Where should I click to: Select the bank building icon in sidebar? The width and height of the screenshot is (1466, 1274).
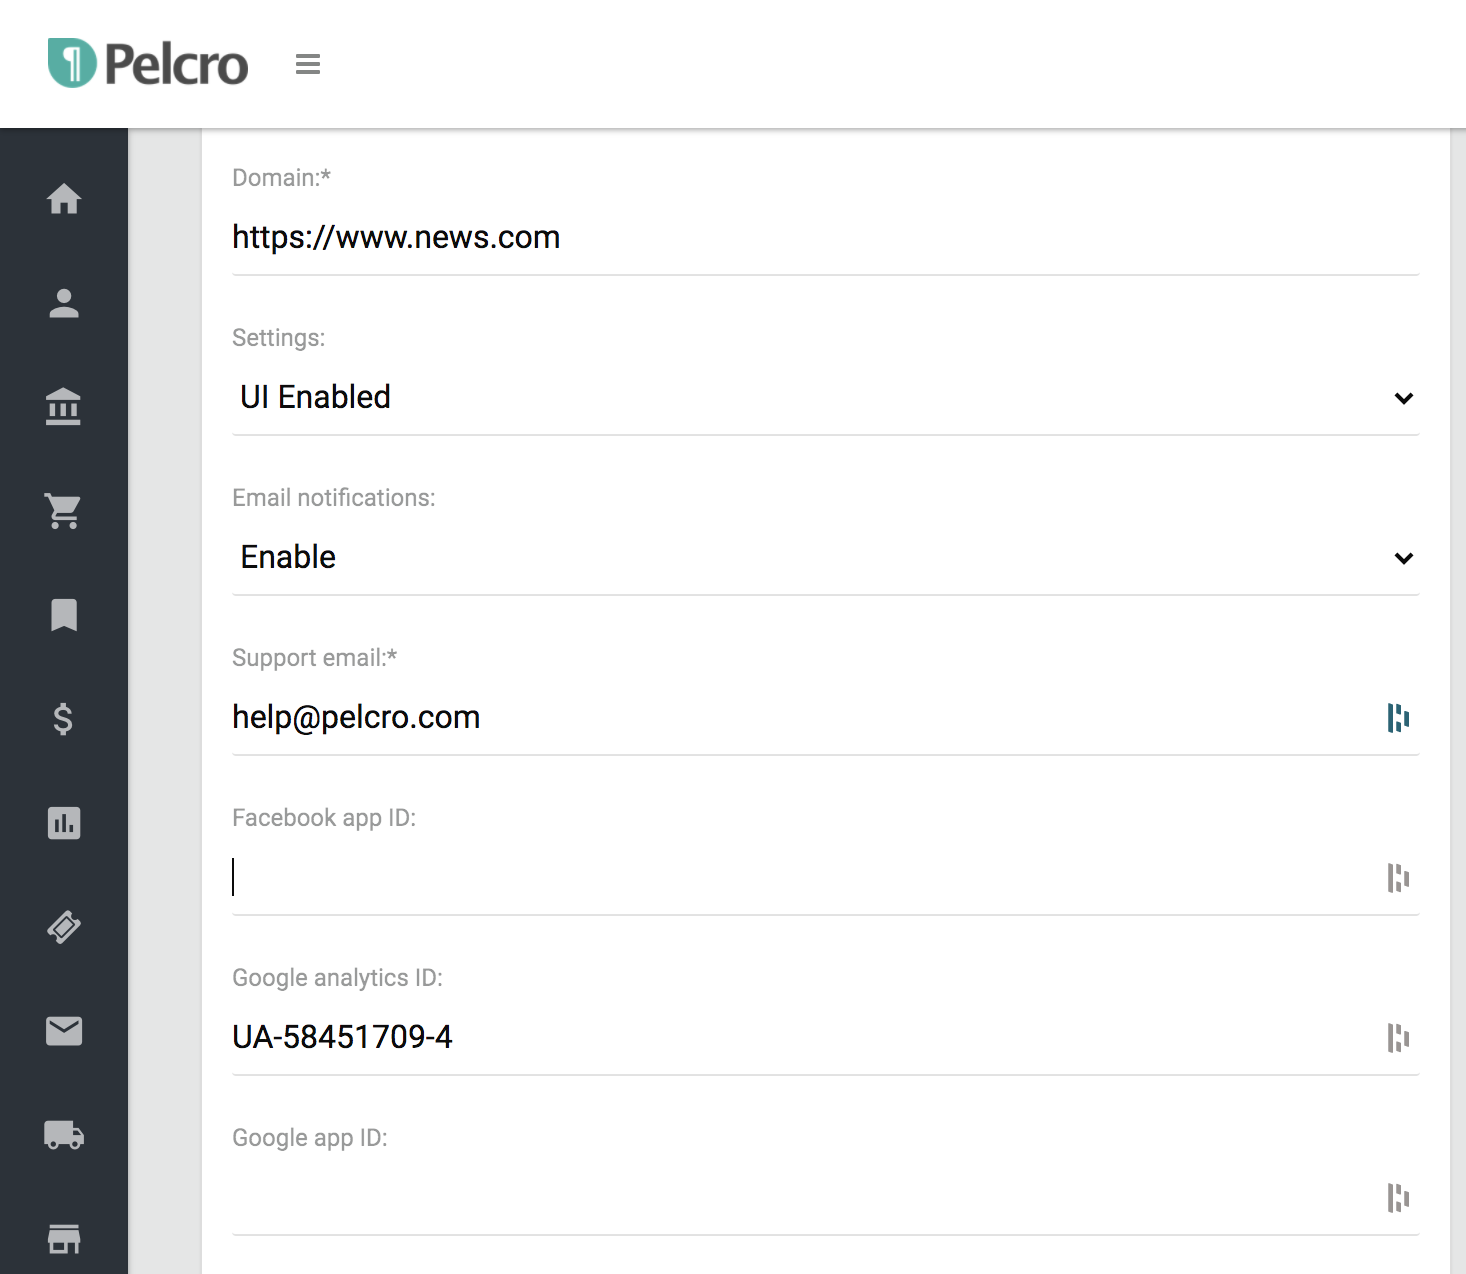[x=64, y=407]
